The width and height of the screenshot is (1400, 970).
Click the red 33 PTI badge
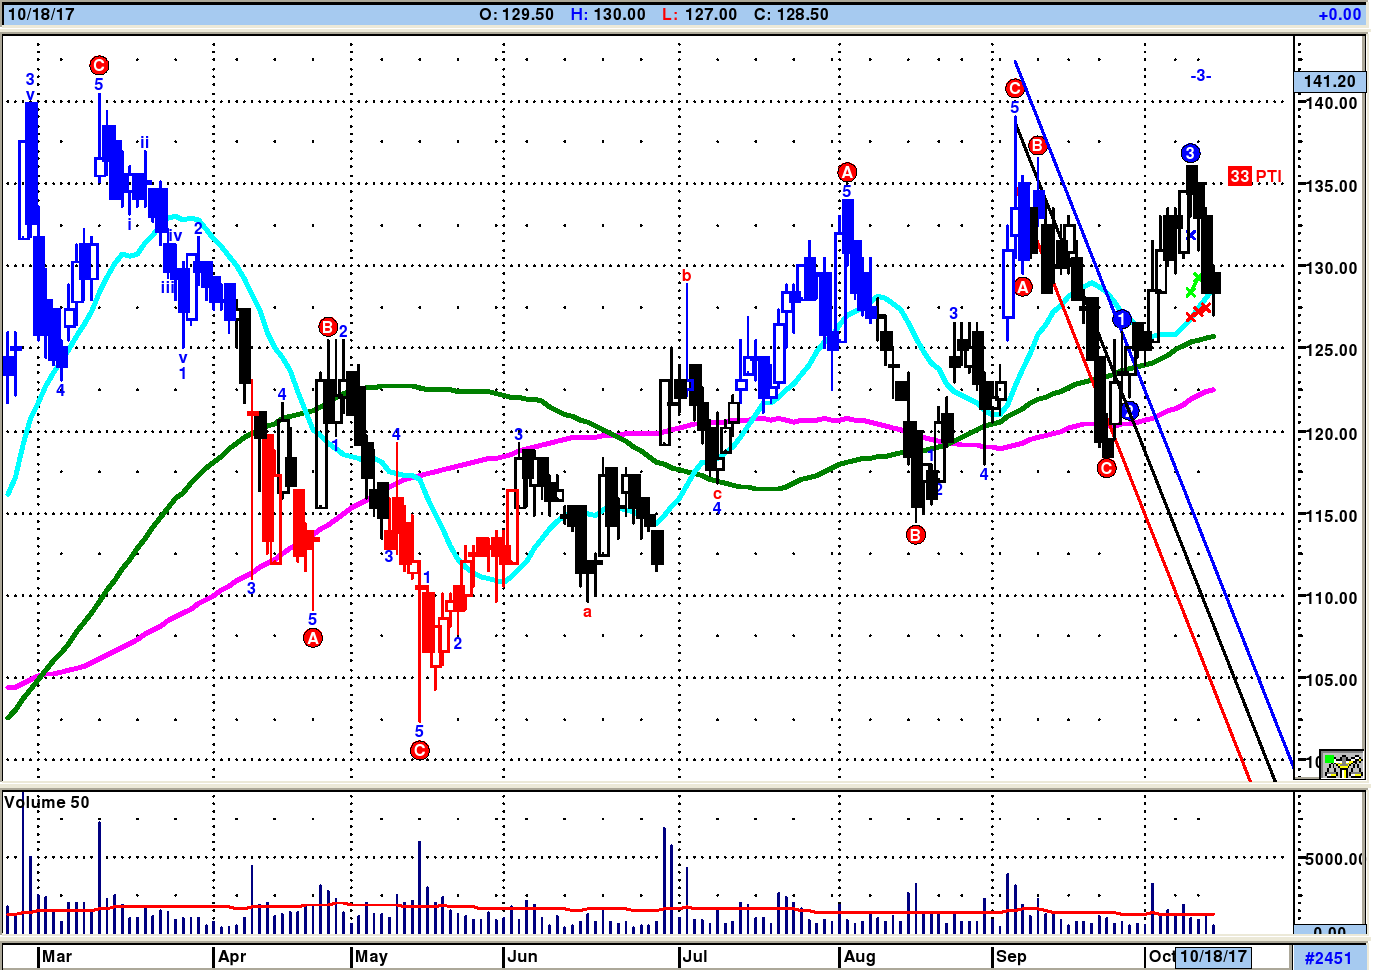(1240, 176)
